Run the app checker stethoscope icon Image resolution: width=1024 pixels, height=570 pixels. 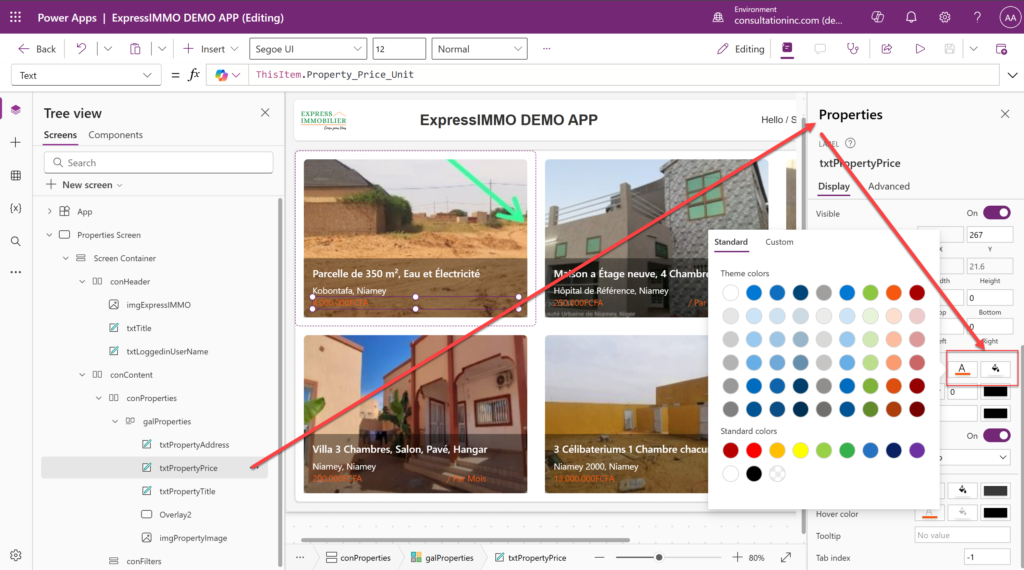coord(853,49)
